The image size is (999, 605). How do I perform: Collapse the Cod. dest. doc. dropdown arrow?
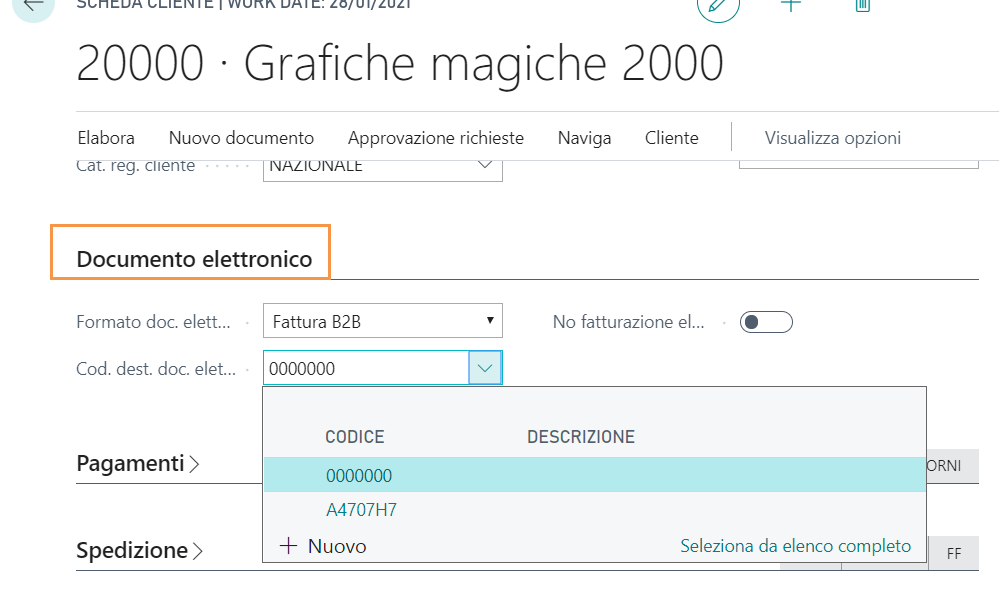tap(485, 368)
